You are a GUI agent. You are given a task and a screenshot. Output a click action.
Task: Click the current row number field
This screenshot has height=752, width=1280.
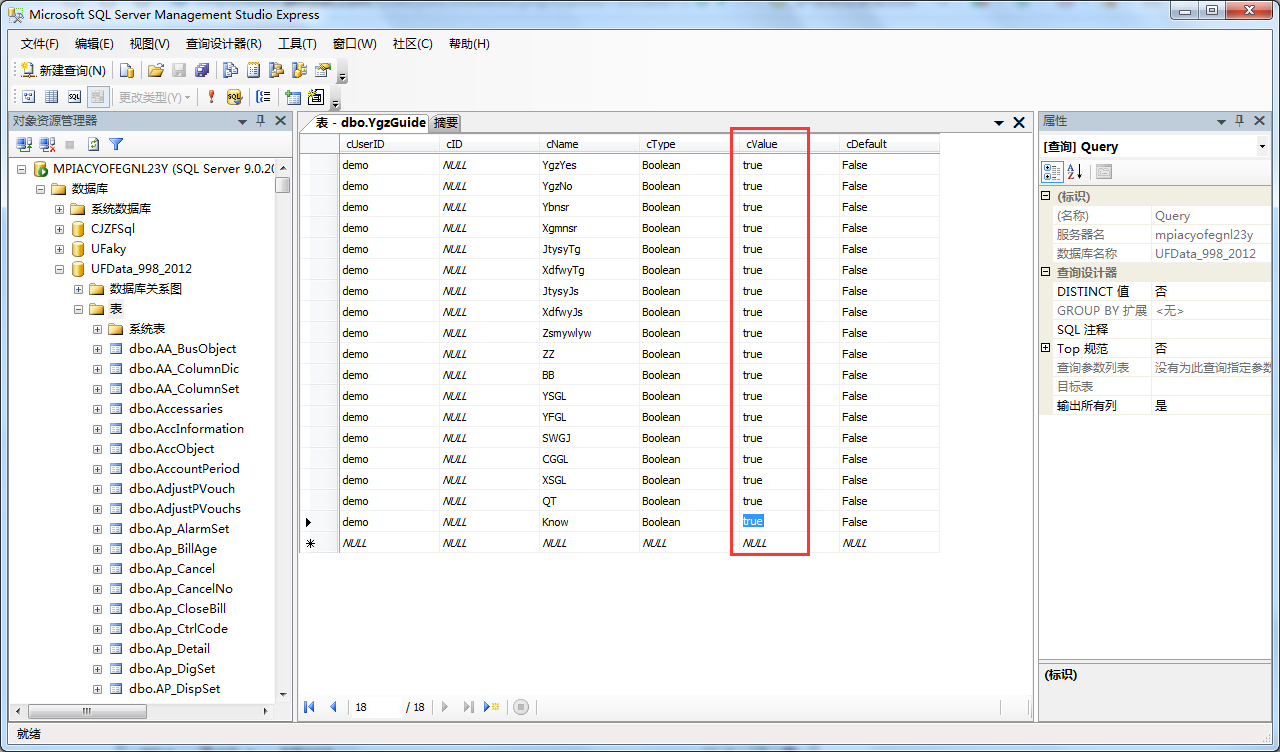tap(375, 707)
